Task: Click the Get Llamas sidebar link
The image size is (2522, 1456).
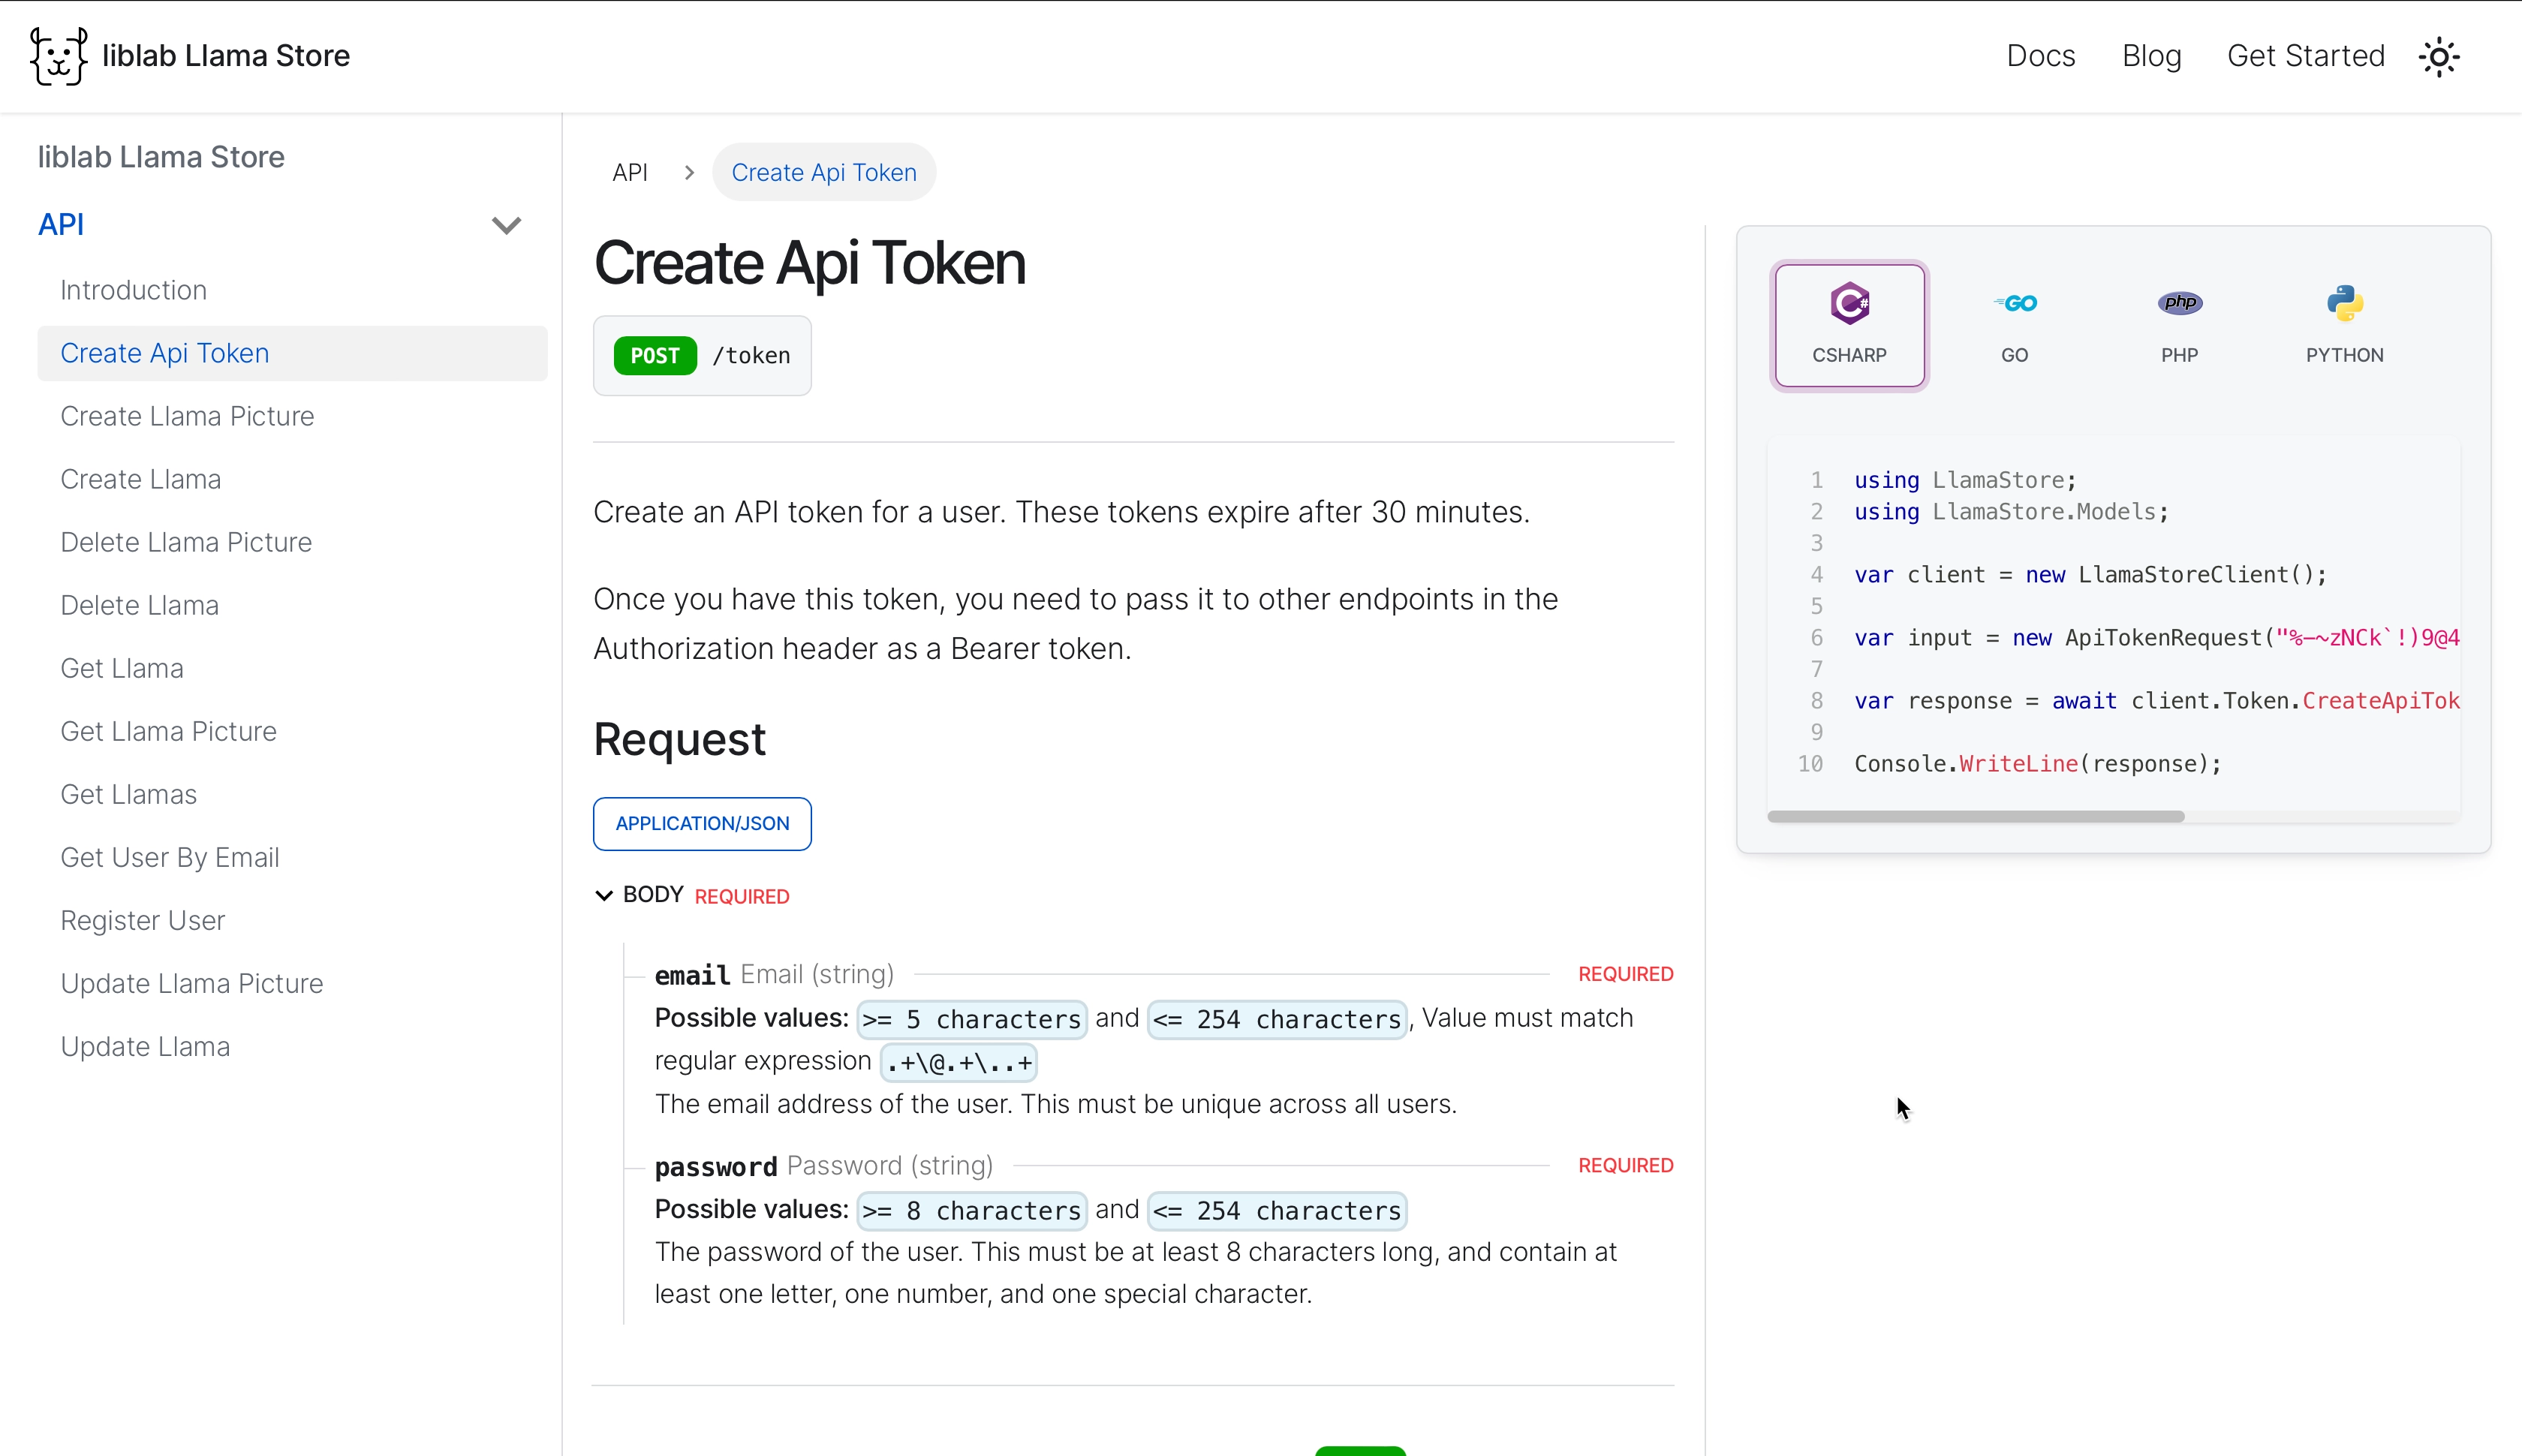Action: (127, 794)
